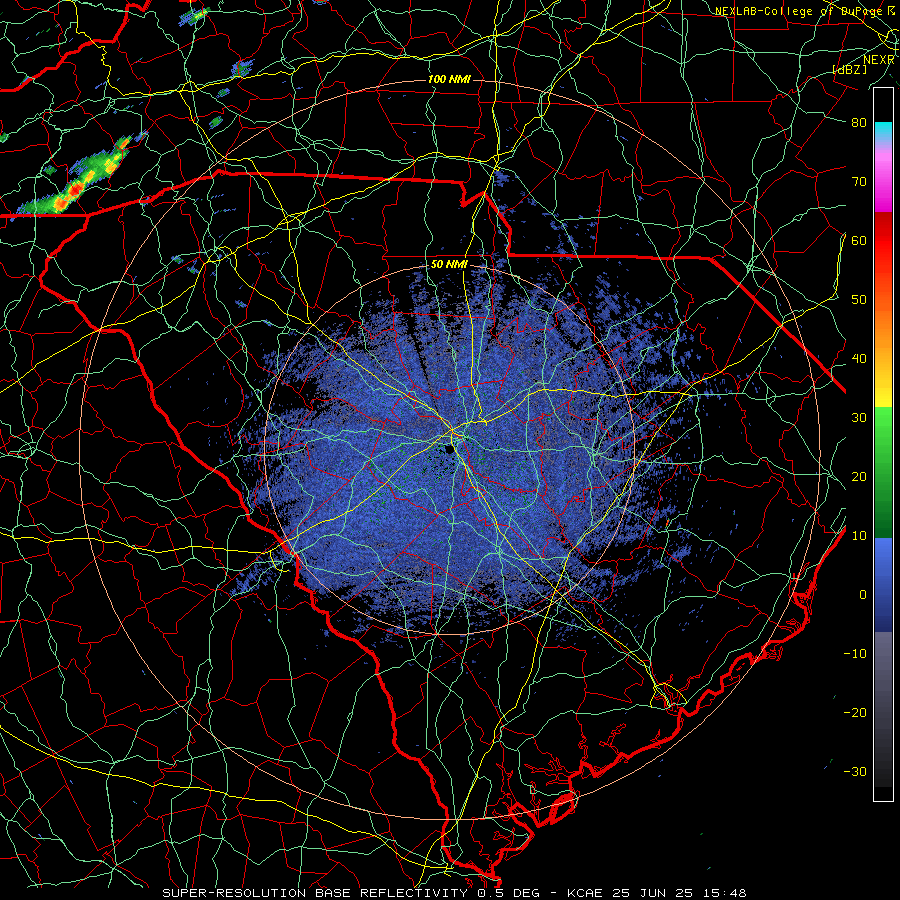Click the 80 value on the dBZ scale
This screenshot has width=900, height=900.
[x=859, y=122]
